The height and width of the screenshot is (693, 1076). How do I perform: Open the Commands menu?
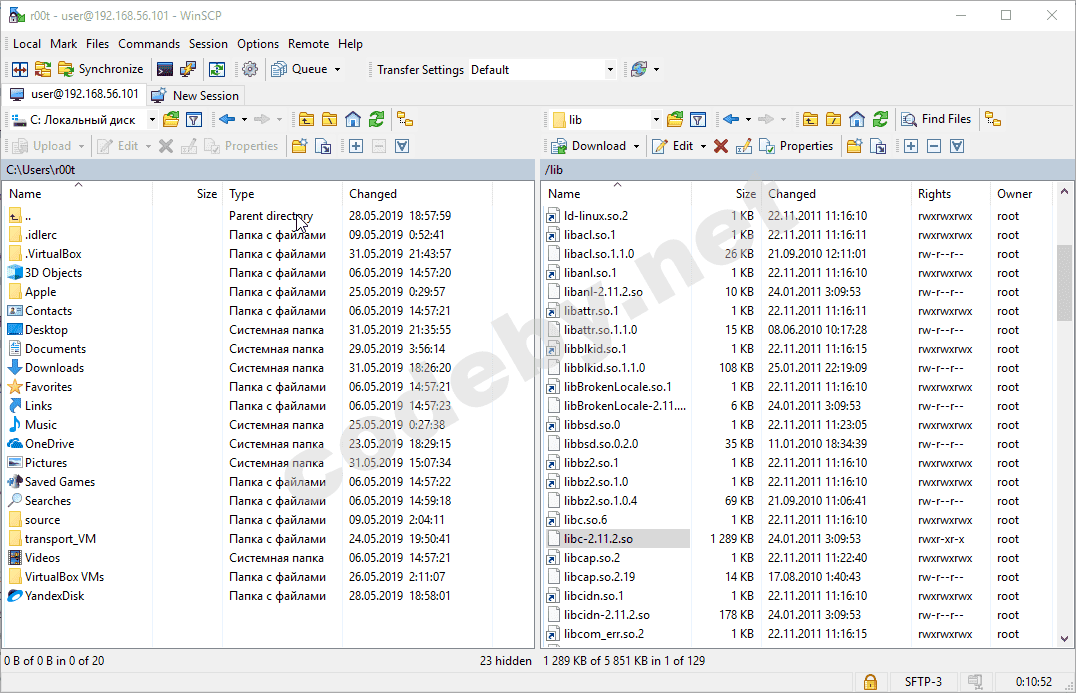click(149, 44)
